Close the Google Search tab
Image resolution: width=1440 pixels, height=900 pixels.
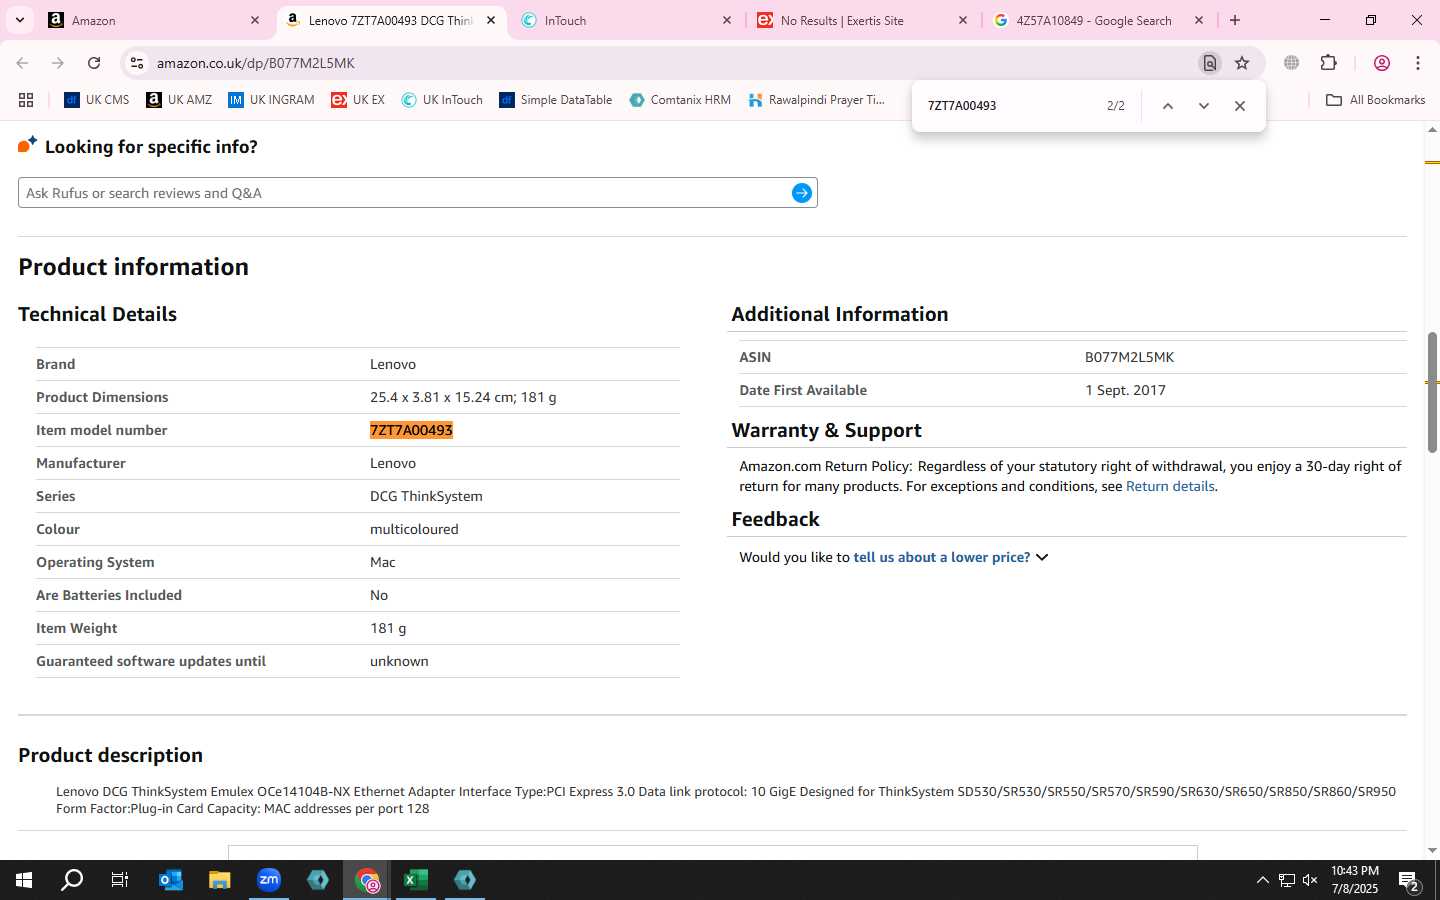click(1199, 20)
